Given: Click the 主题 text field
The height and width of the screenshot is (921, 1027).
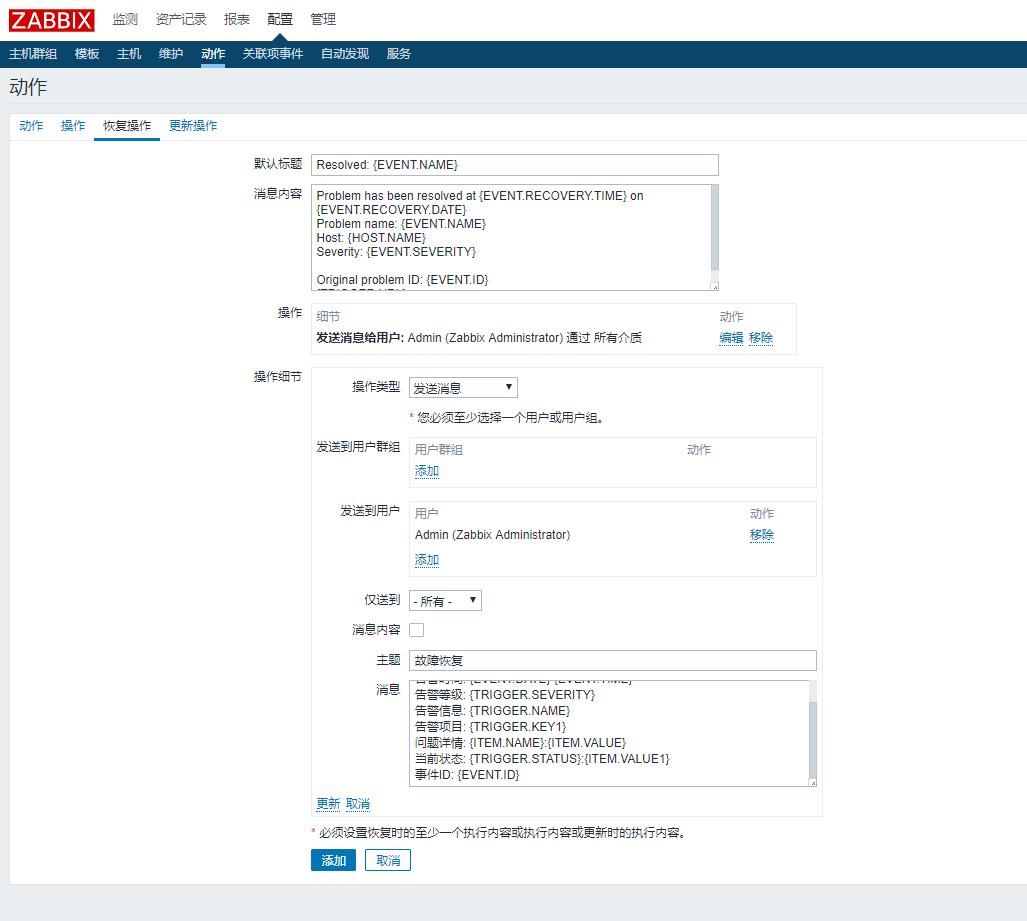Looking at the screenshot, I should click(x=612, y=661).
